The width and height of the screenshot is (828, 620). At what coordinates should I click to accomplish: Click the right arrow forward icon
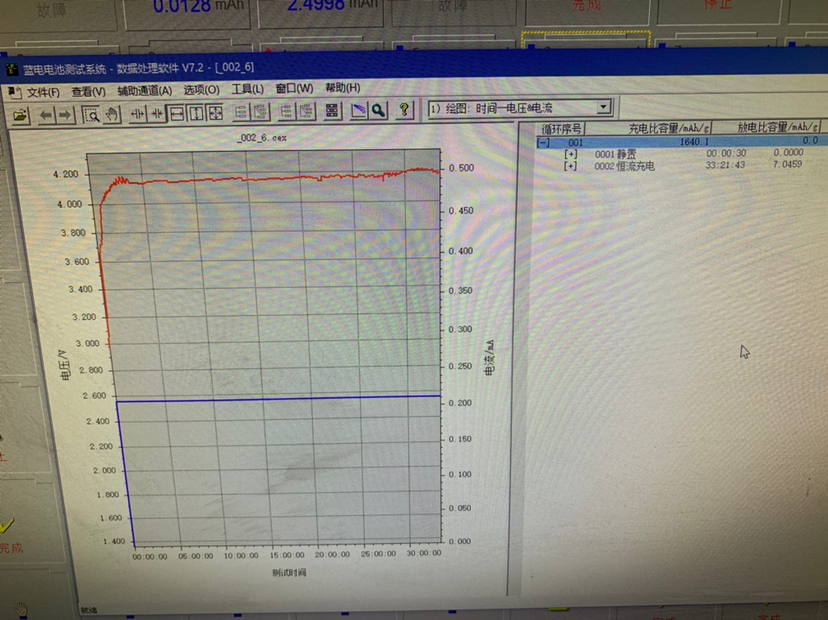coord(65,115)
